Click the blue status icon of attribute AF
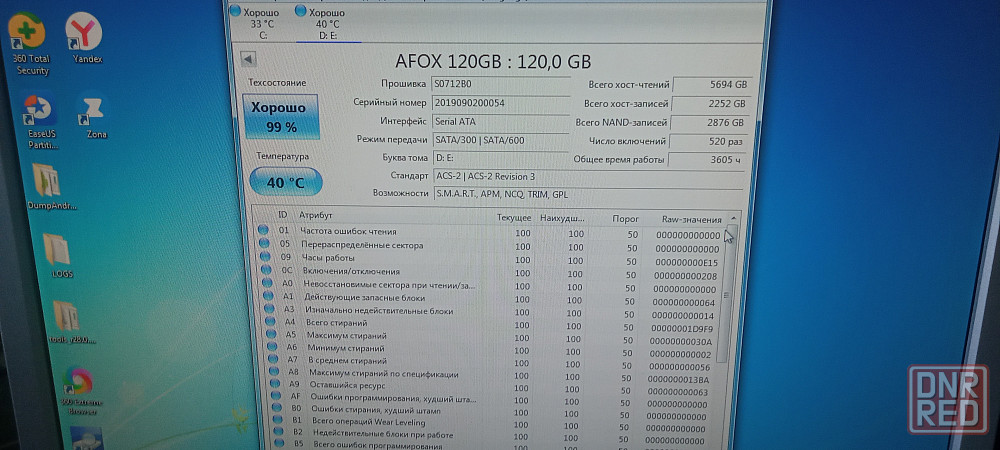 276,396
